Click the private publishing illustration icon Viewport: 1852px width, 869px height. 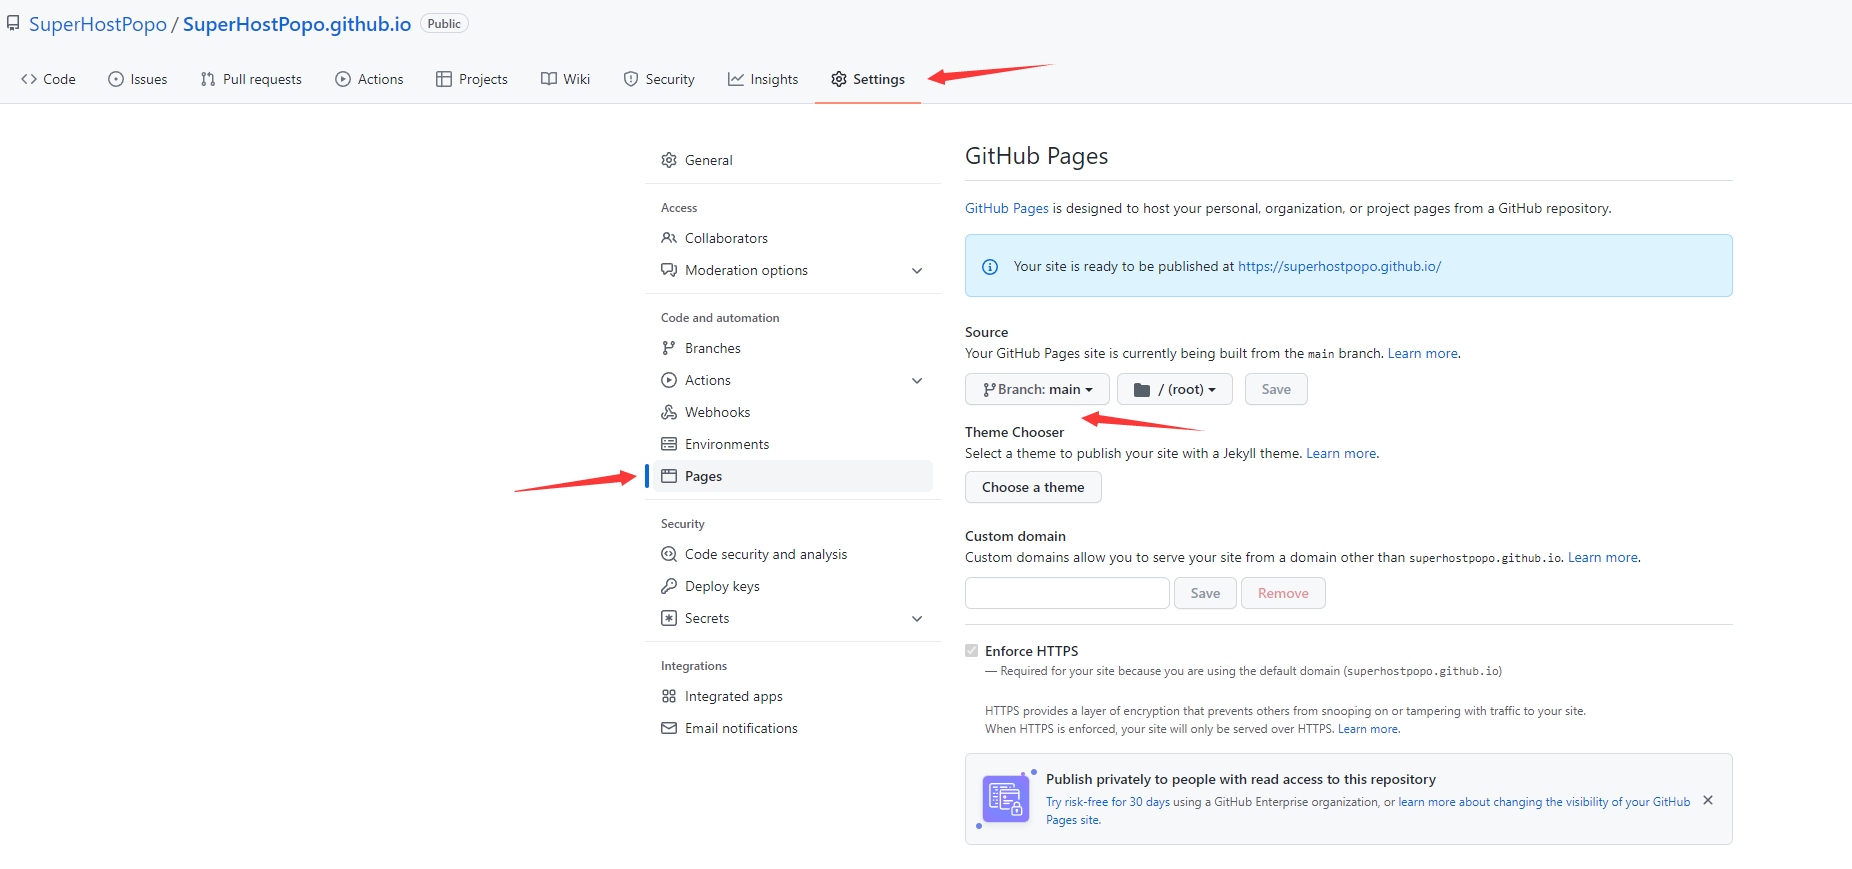click(1006, 799)
